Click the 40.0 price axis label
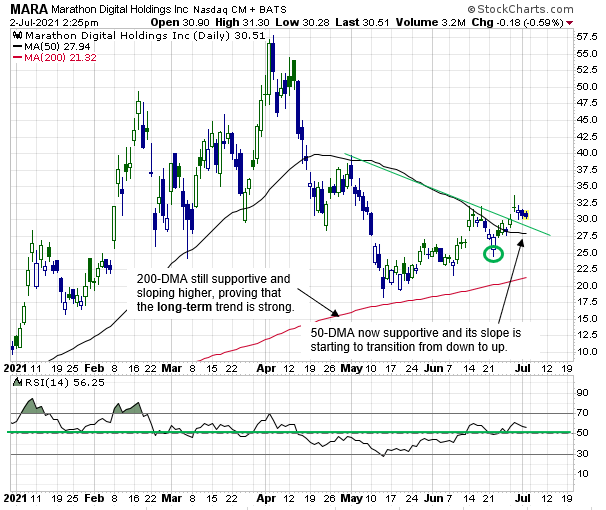 coord(587,153)
